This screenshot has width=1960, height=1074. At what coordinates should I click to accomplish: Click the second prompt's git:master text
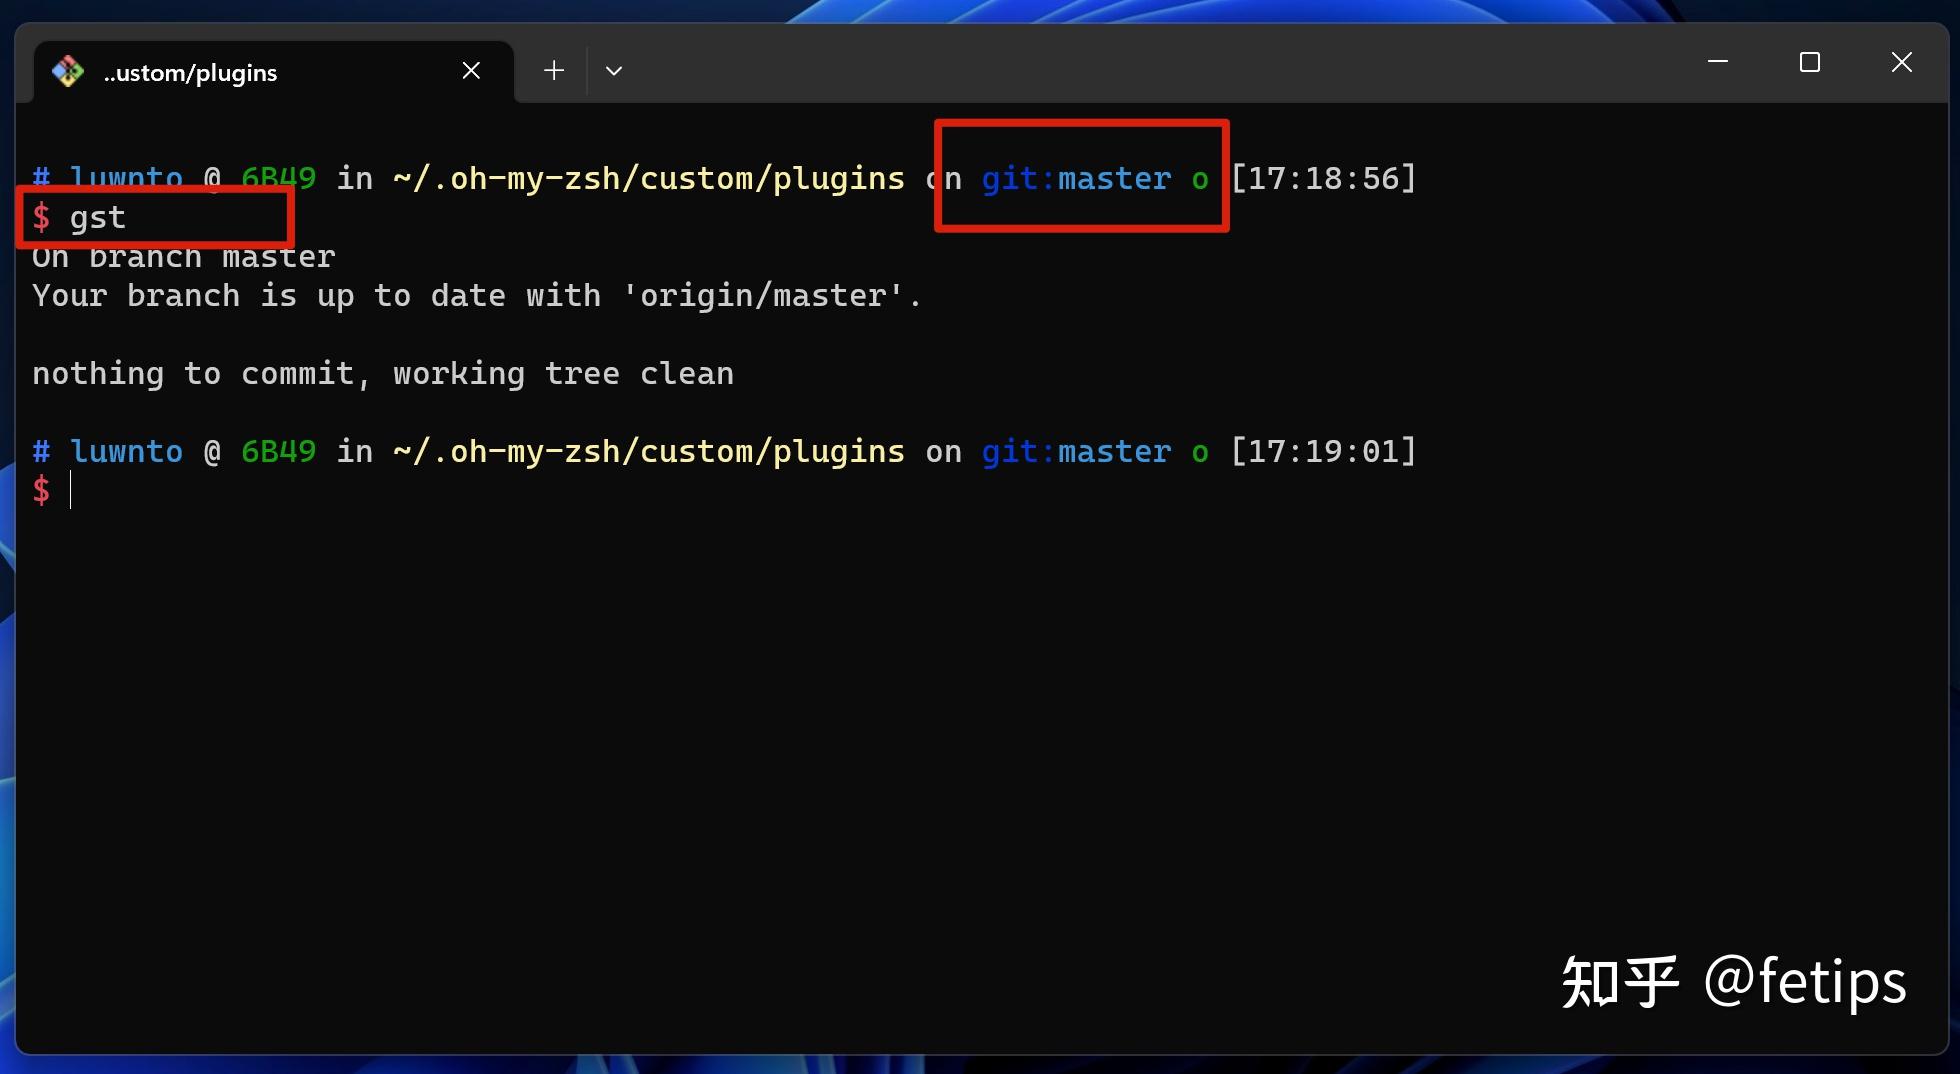(1076, 451)
